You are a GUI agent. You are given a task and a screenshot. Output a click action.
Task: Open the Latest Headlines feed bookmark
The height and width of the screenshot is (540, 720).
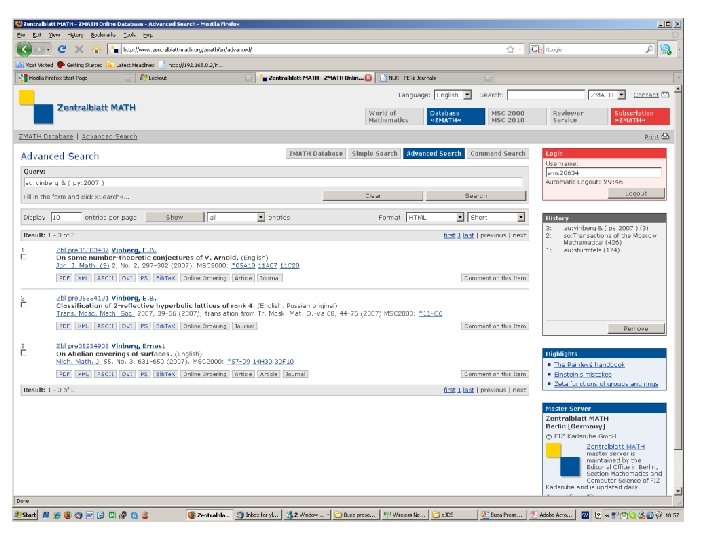pyautogui.click(x=130, y=65)
